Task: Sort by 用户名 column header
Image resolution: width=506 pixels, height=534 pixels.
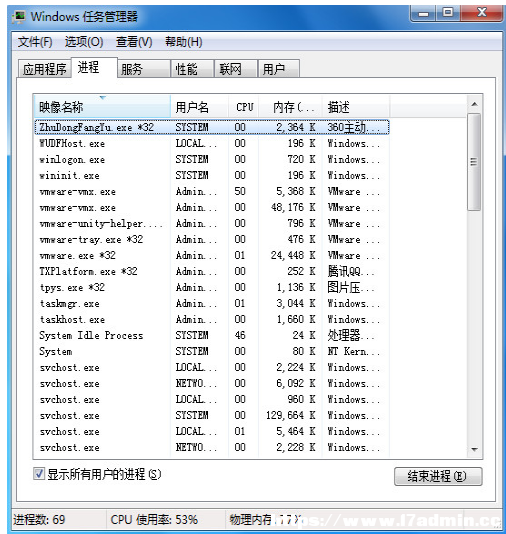Action: click(199, 107)
